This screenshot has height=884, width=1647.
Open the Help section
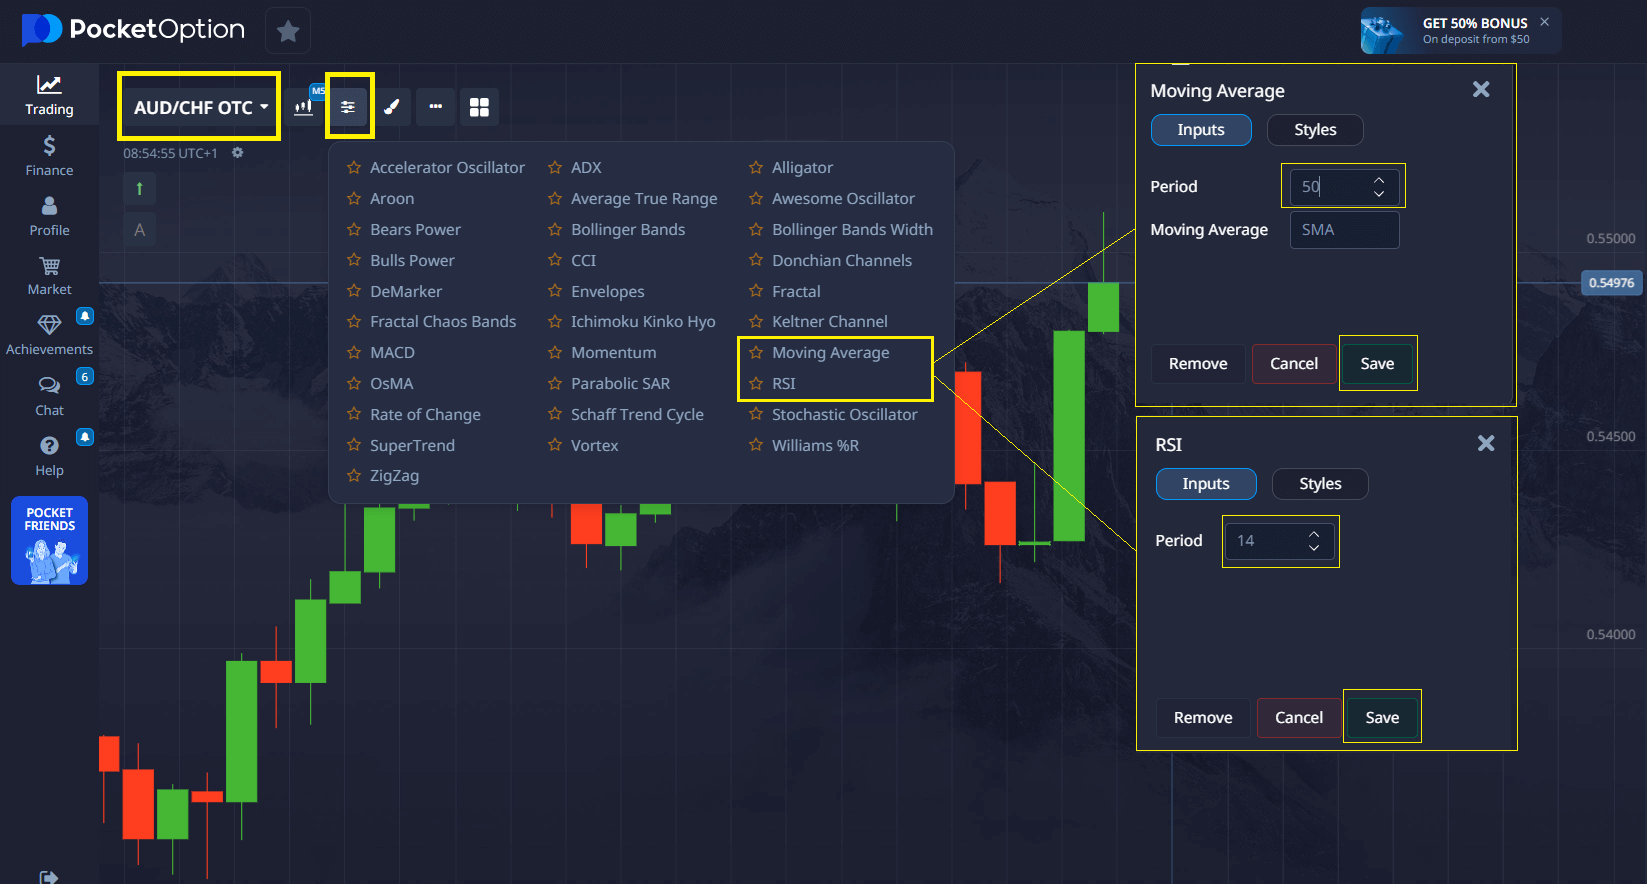coord(49,456)
